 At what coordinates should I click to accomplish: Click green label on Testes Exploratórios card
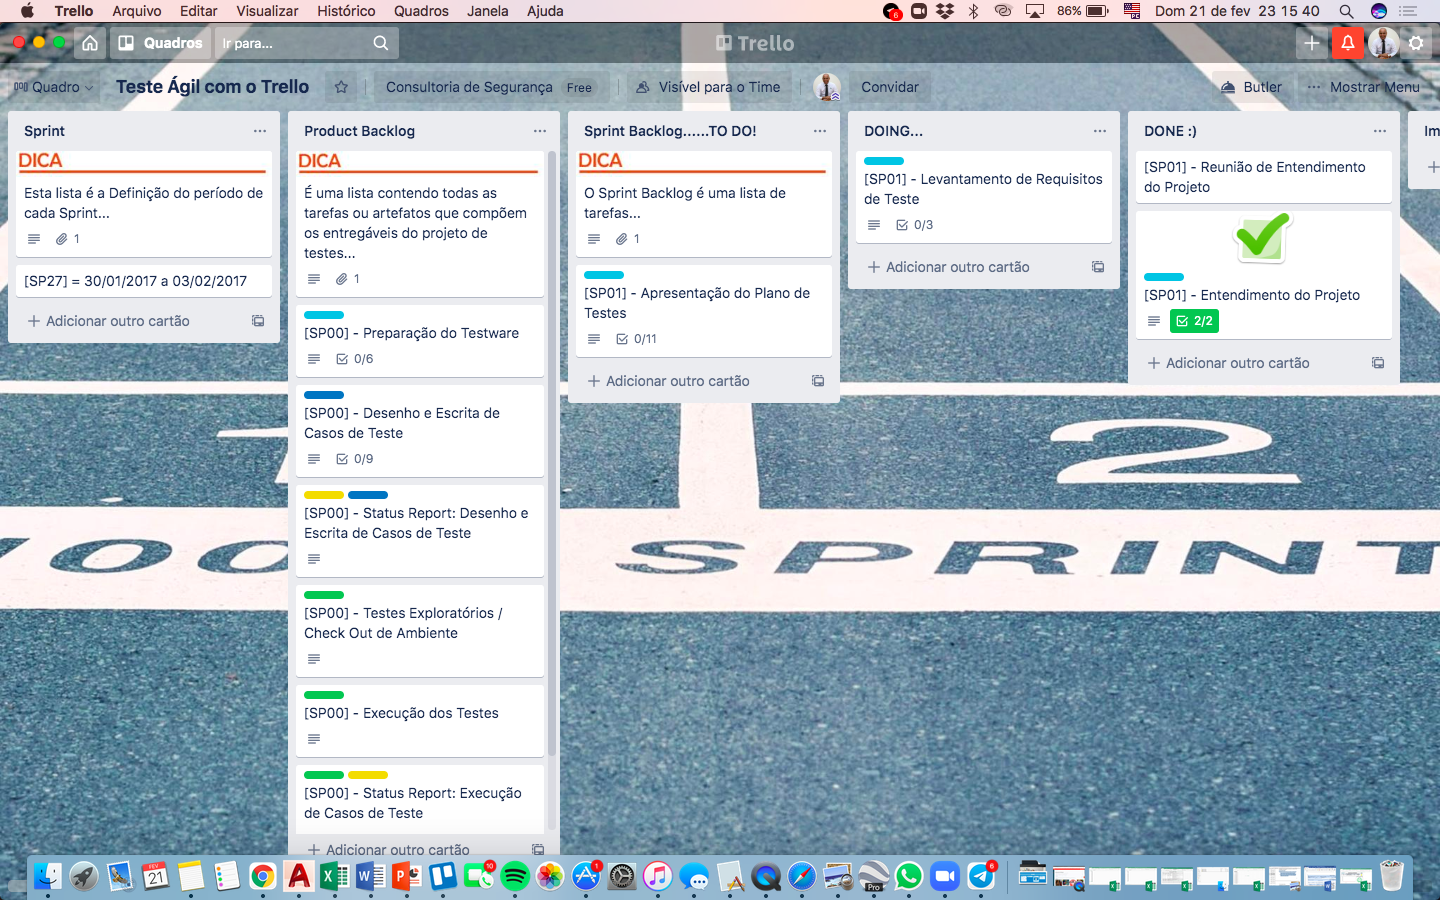[324, 595]
